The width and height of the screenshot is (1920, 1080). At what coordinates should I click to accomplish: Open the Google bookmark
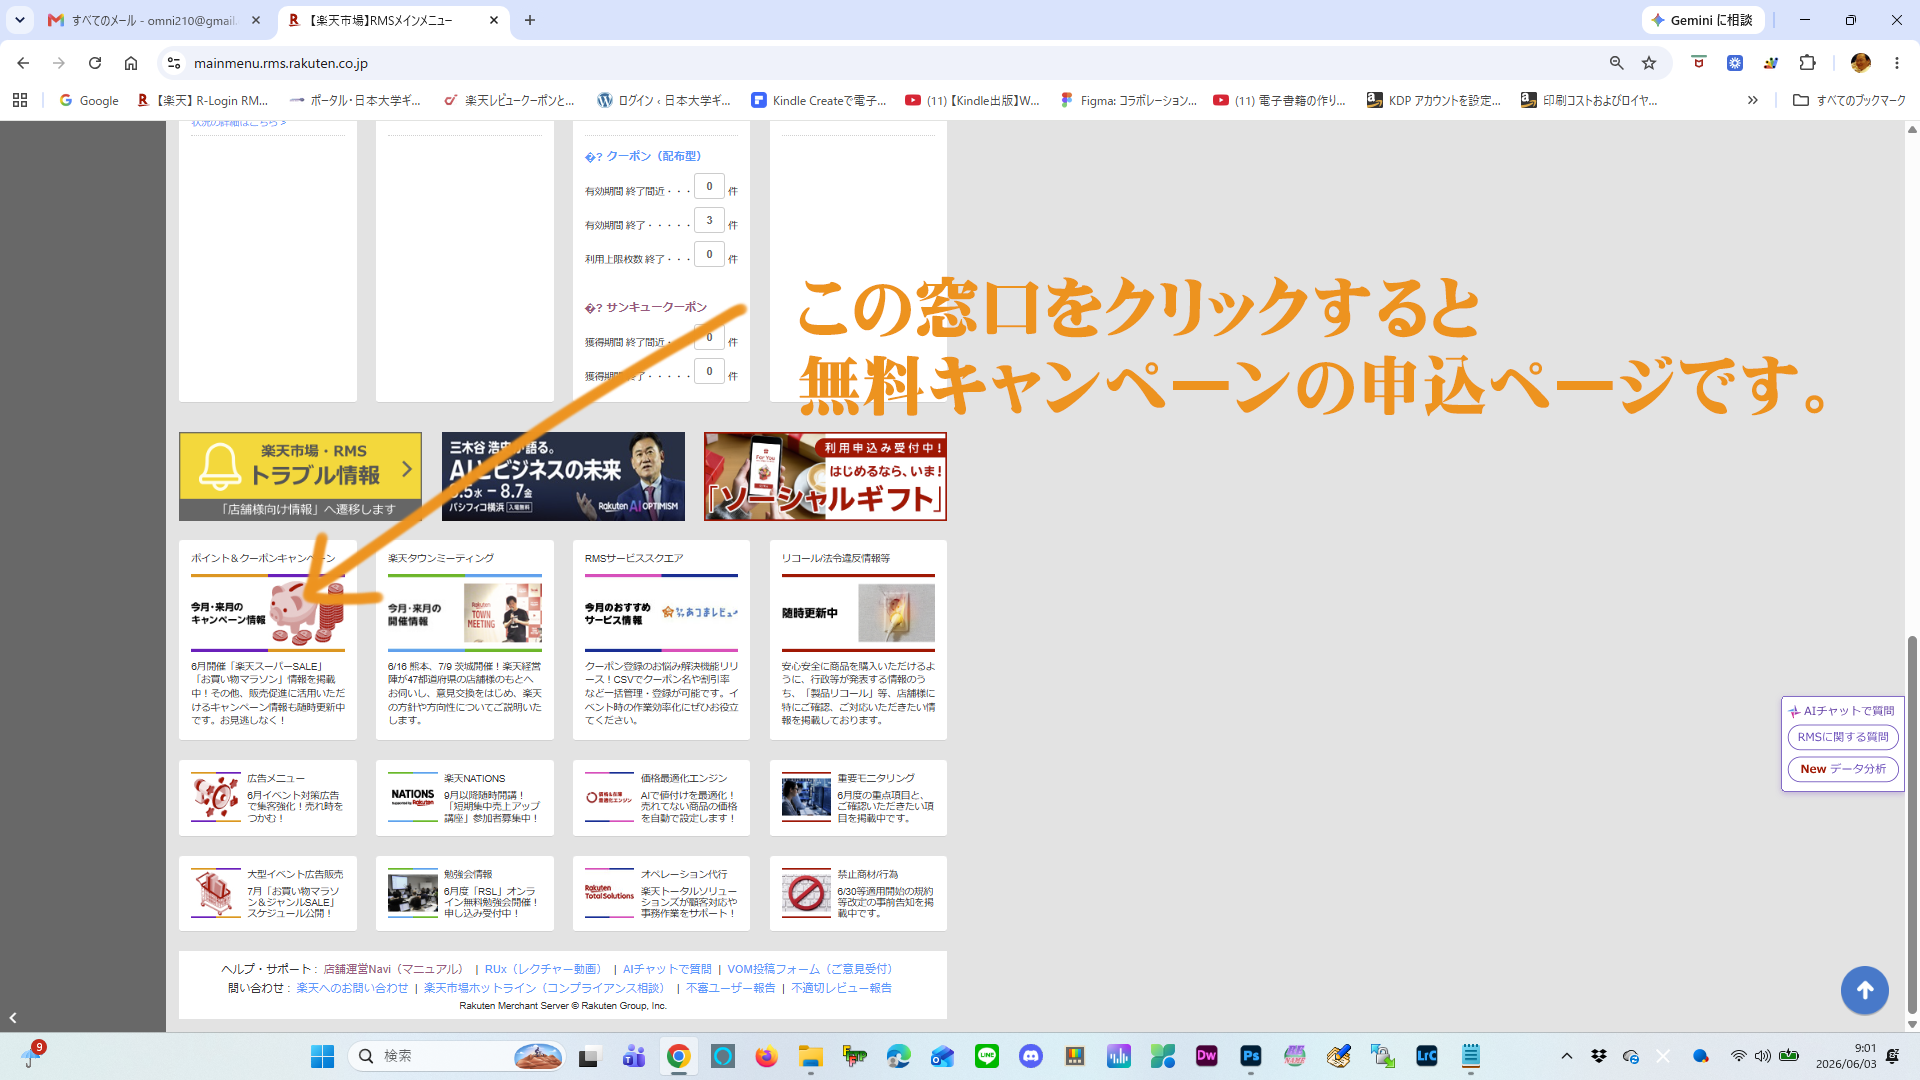89,100
